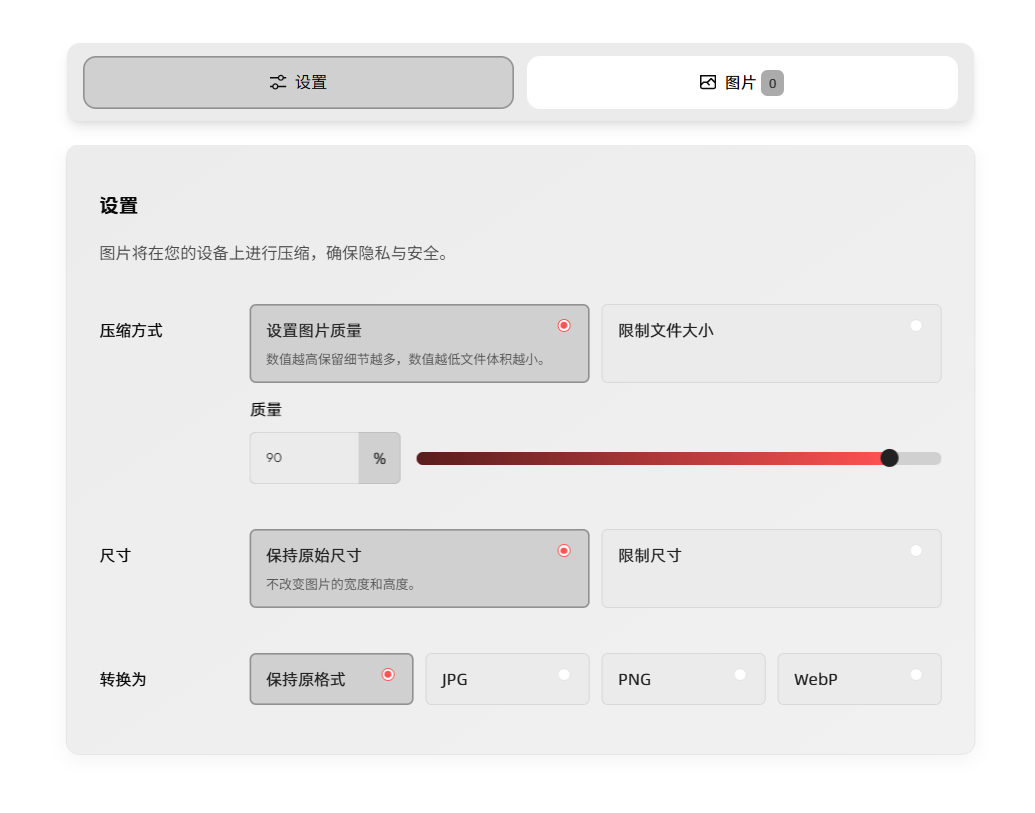
Task: Click the 尺寸 row label
Action: (115, 556)
